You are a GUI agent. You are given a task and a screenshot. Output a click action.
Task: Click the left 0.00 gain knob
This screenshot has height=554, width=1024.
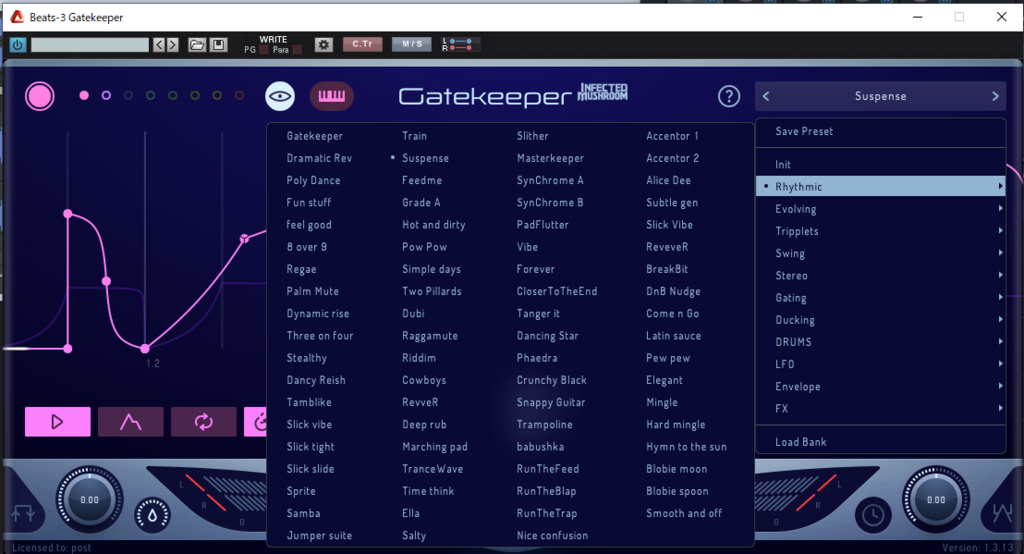[x=89, y=500]
